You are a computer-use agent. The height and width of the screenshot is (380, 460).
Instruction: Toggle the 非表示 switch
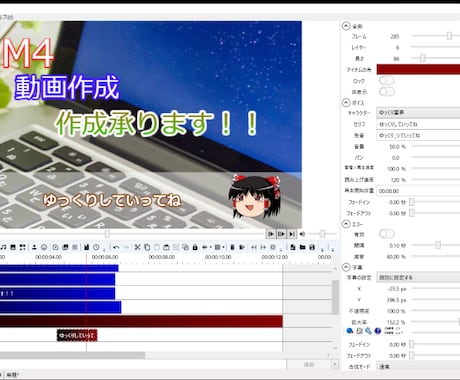387,91
